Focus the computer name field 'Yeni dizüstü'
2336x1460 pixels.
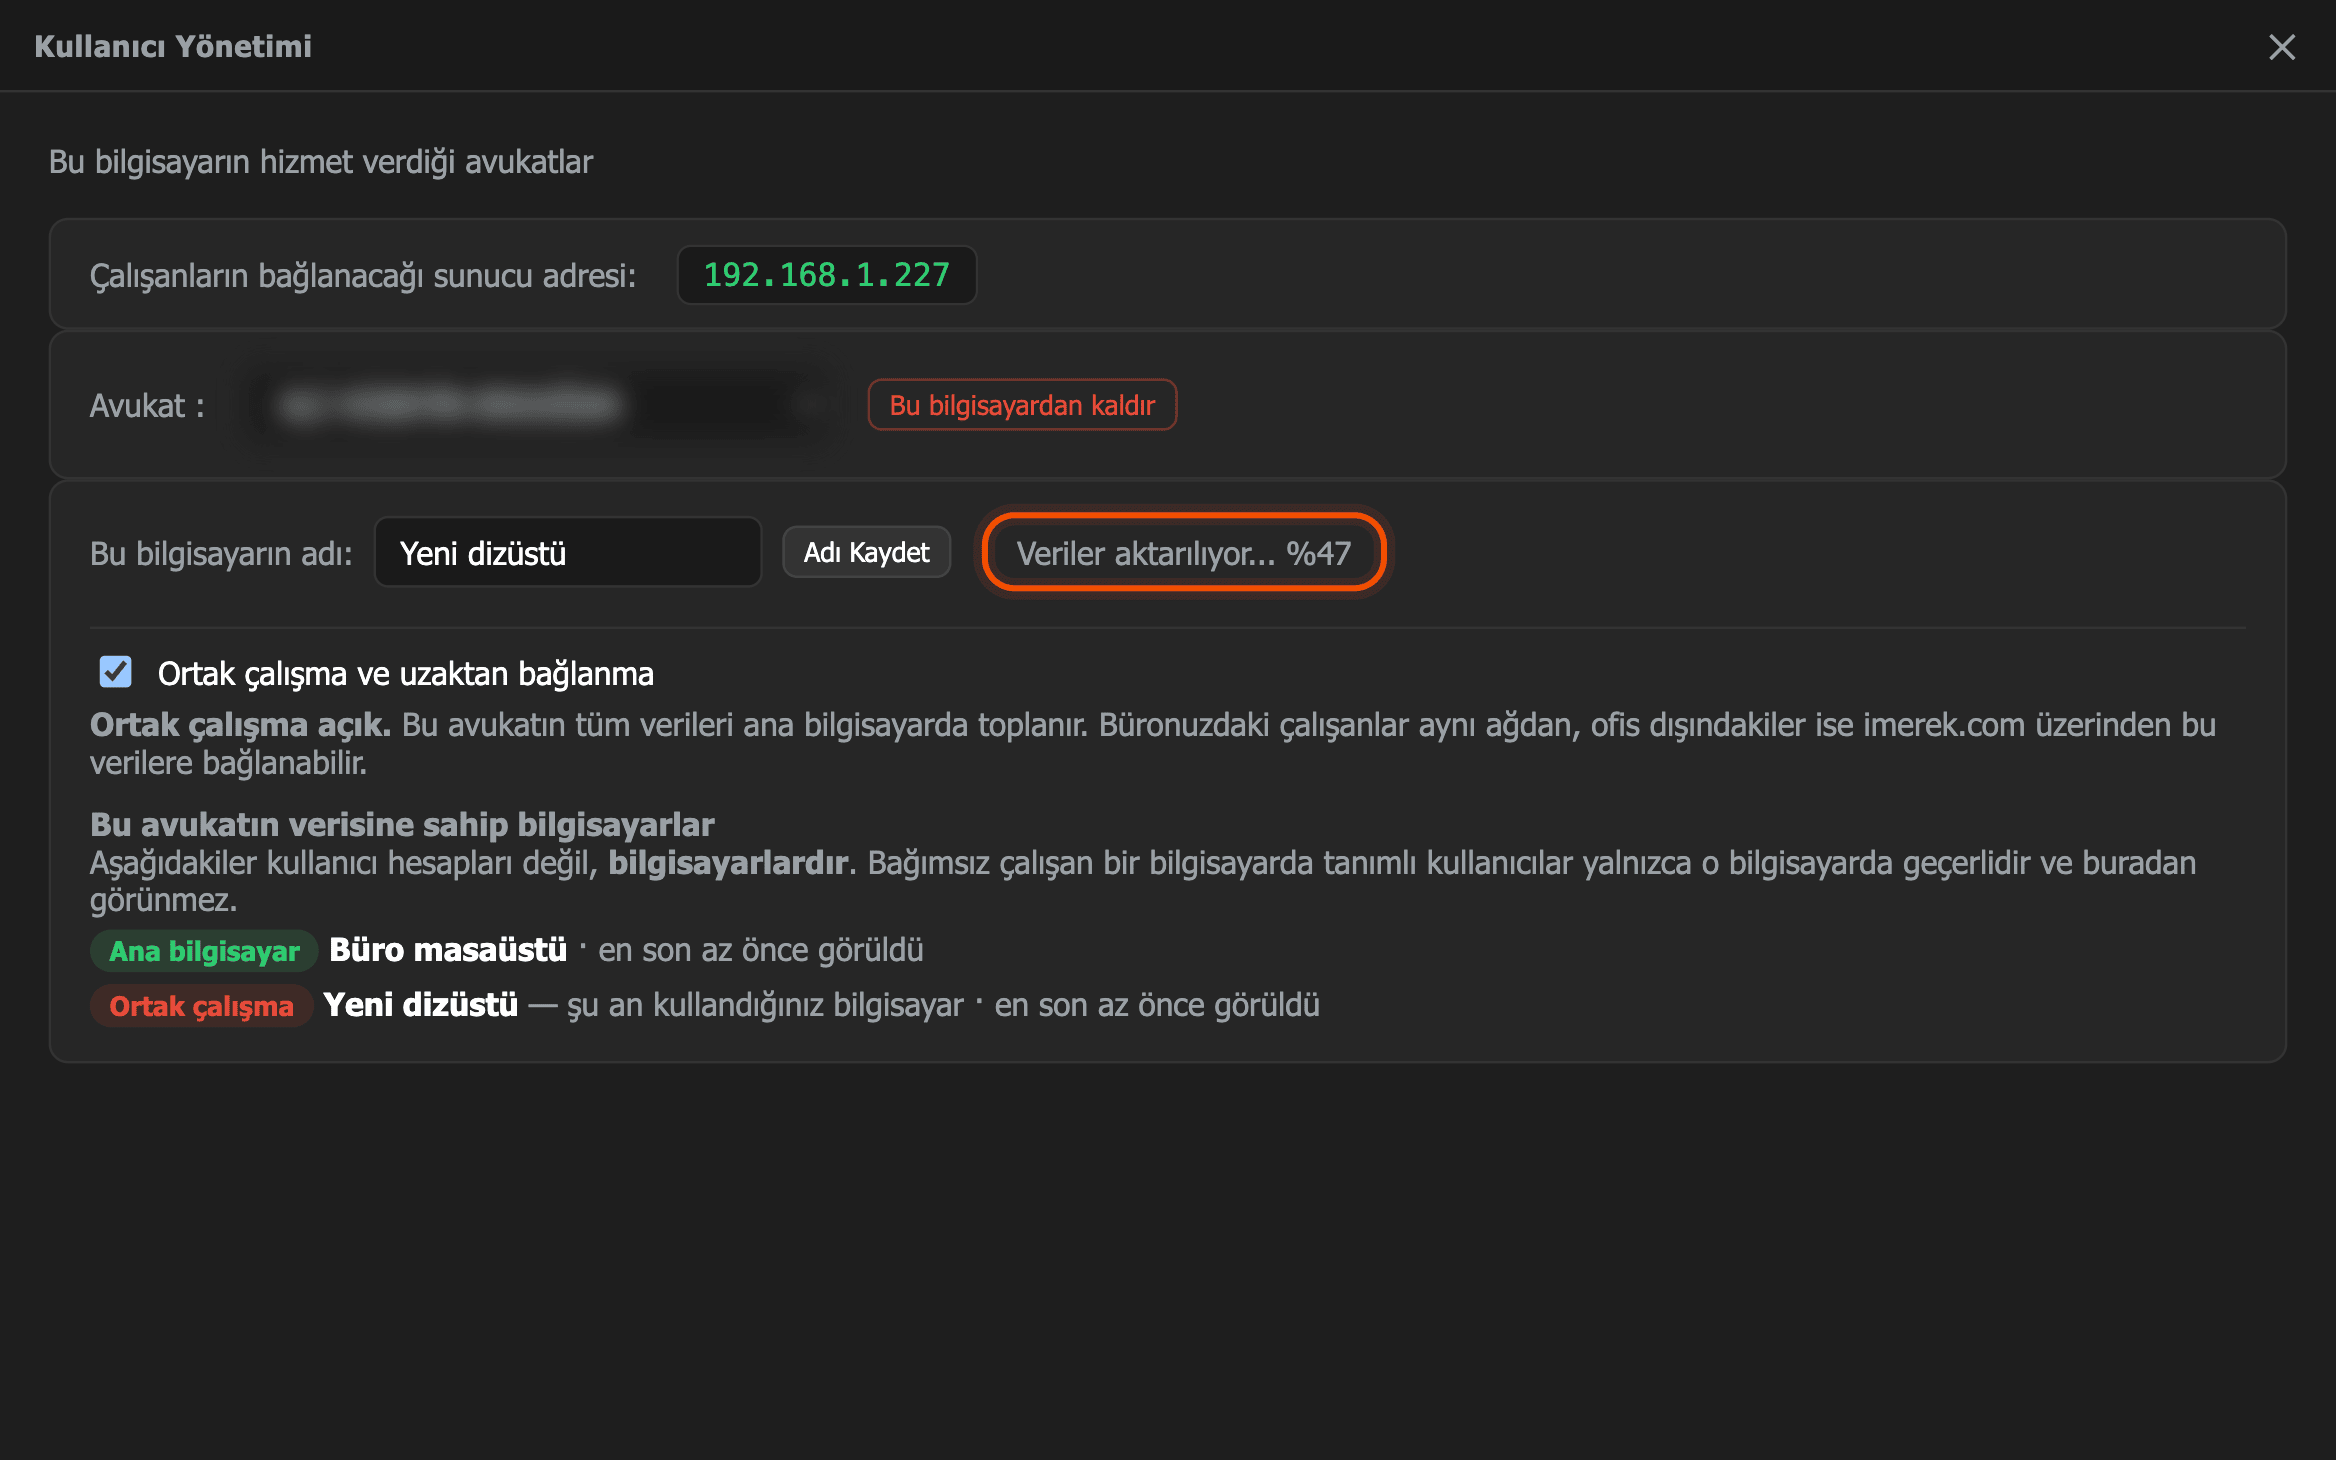(x=568, y=552)
